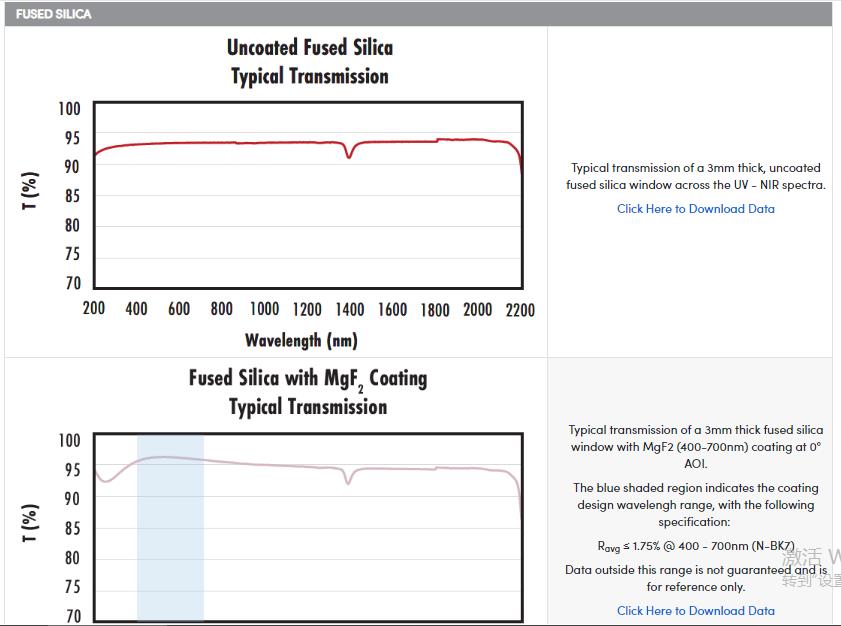Click the T (%) label on uncoated chart

coord(30,191)
